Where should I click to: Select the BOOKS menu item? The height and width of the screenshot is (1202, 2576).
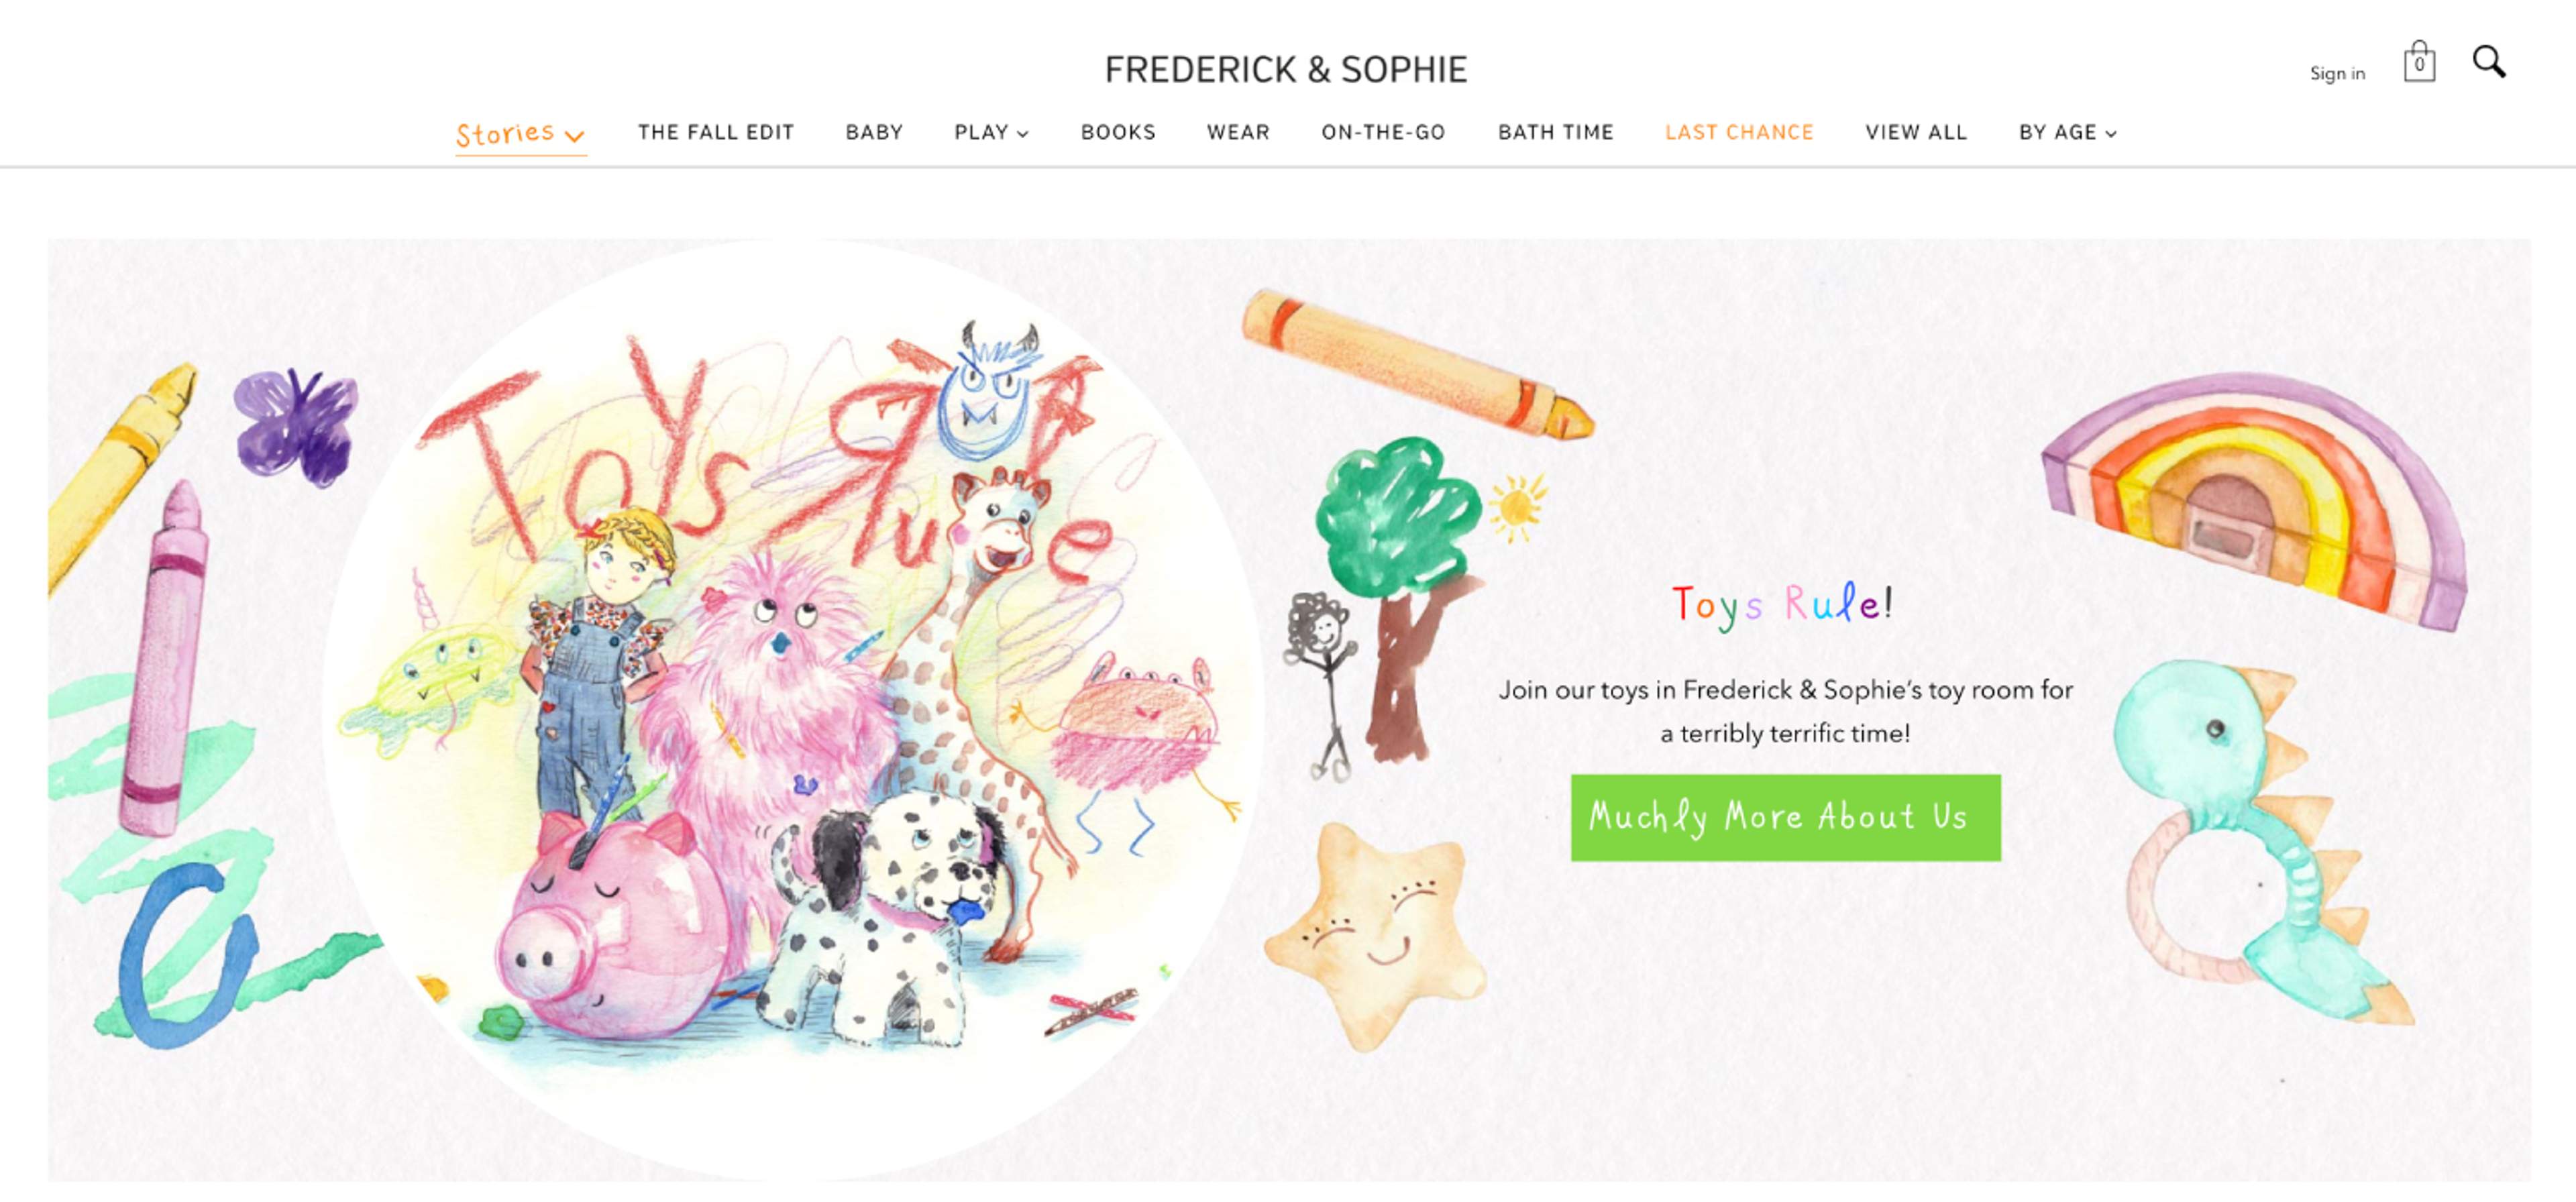[1118, 132]
